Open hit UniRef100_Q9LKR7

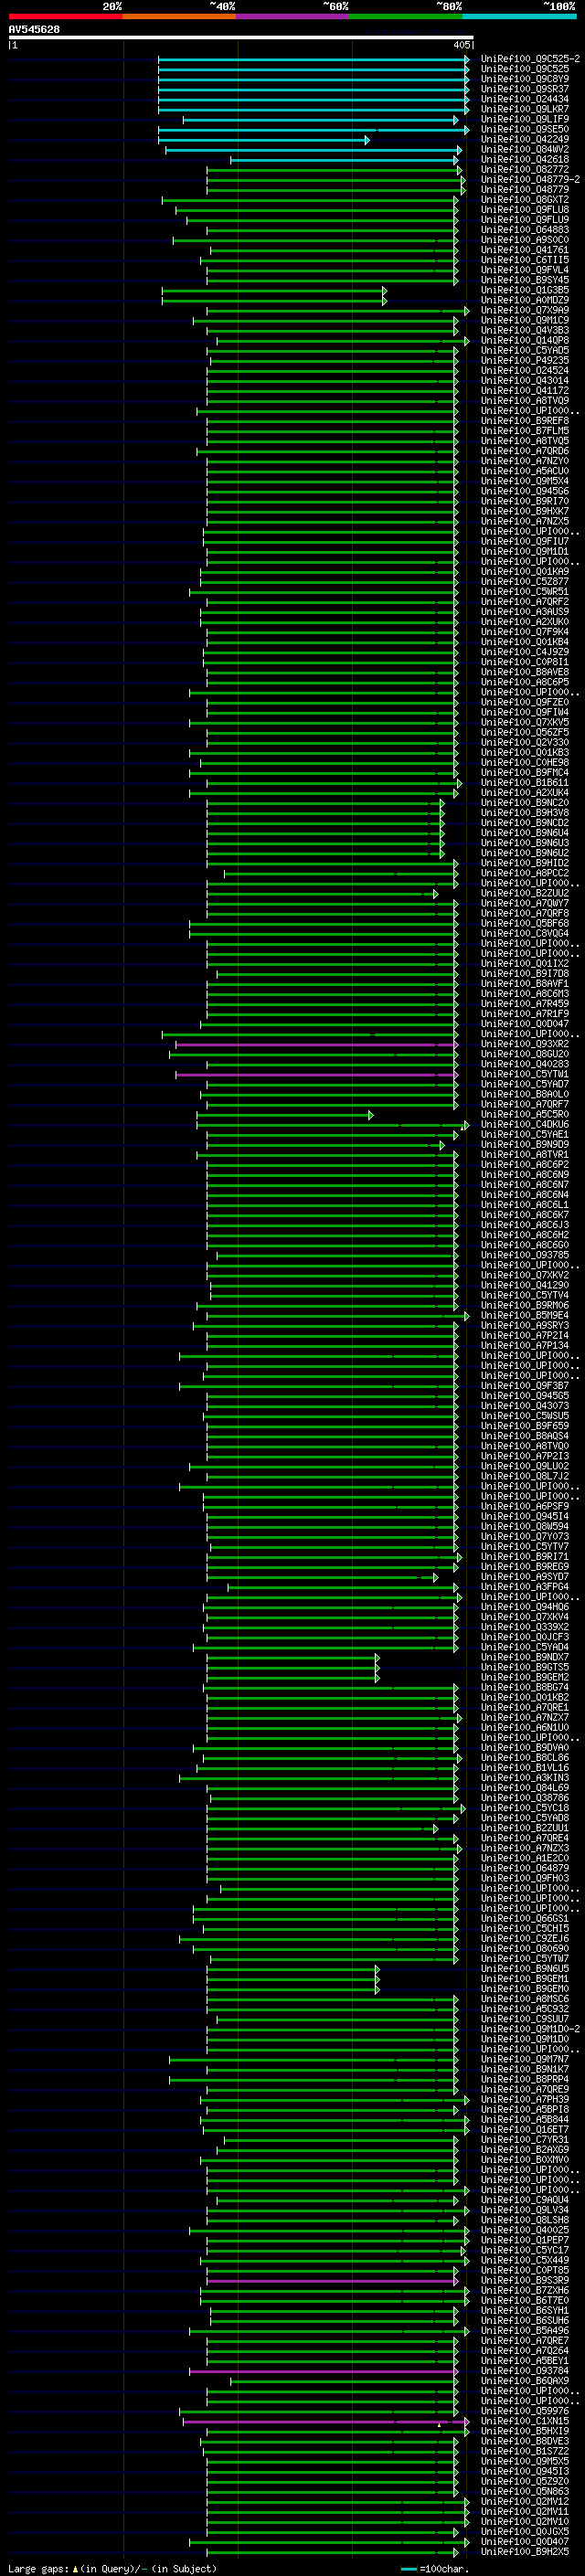[x=525, y=109]
